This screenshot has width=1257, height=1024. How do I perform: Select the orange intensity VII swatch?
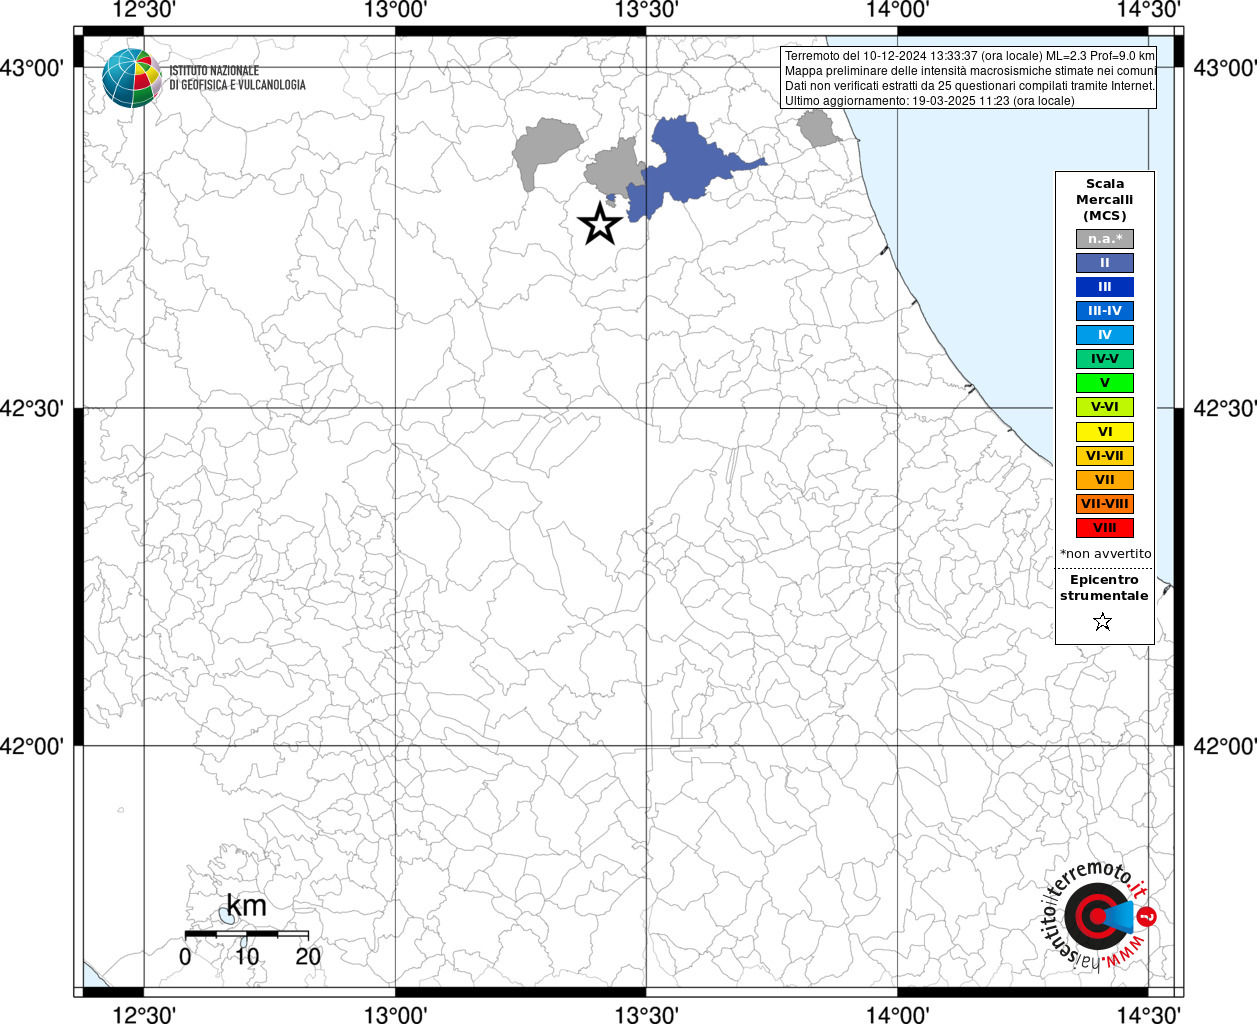[x=1105, y=480]
